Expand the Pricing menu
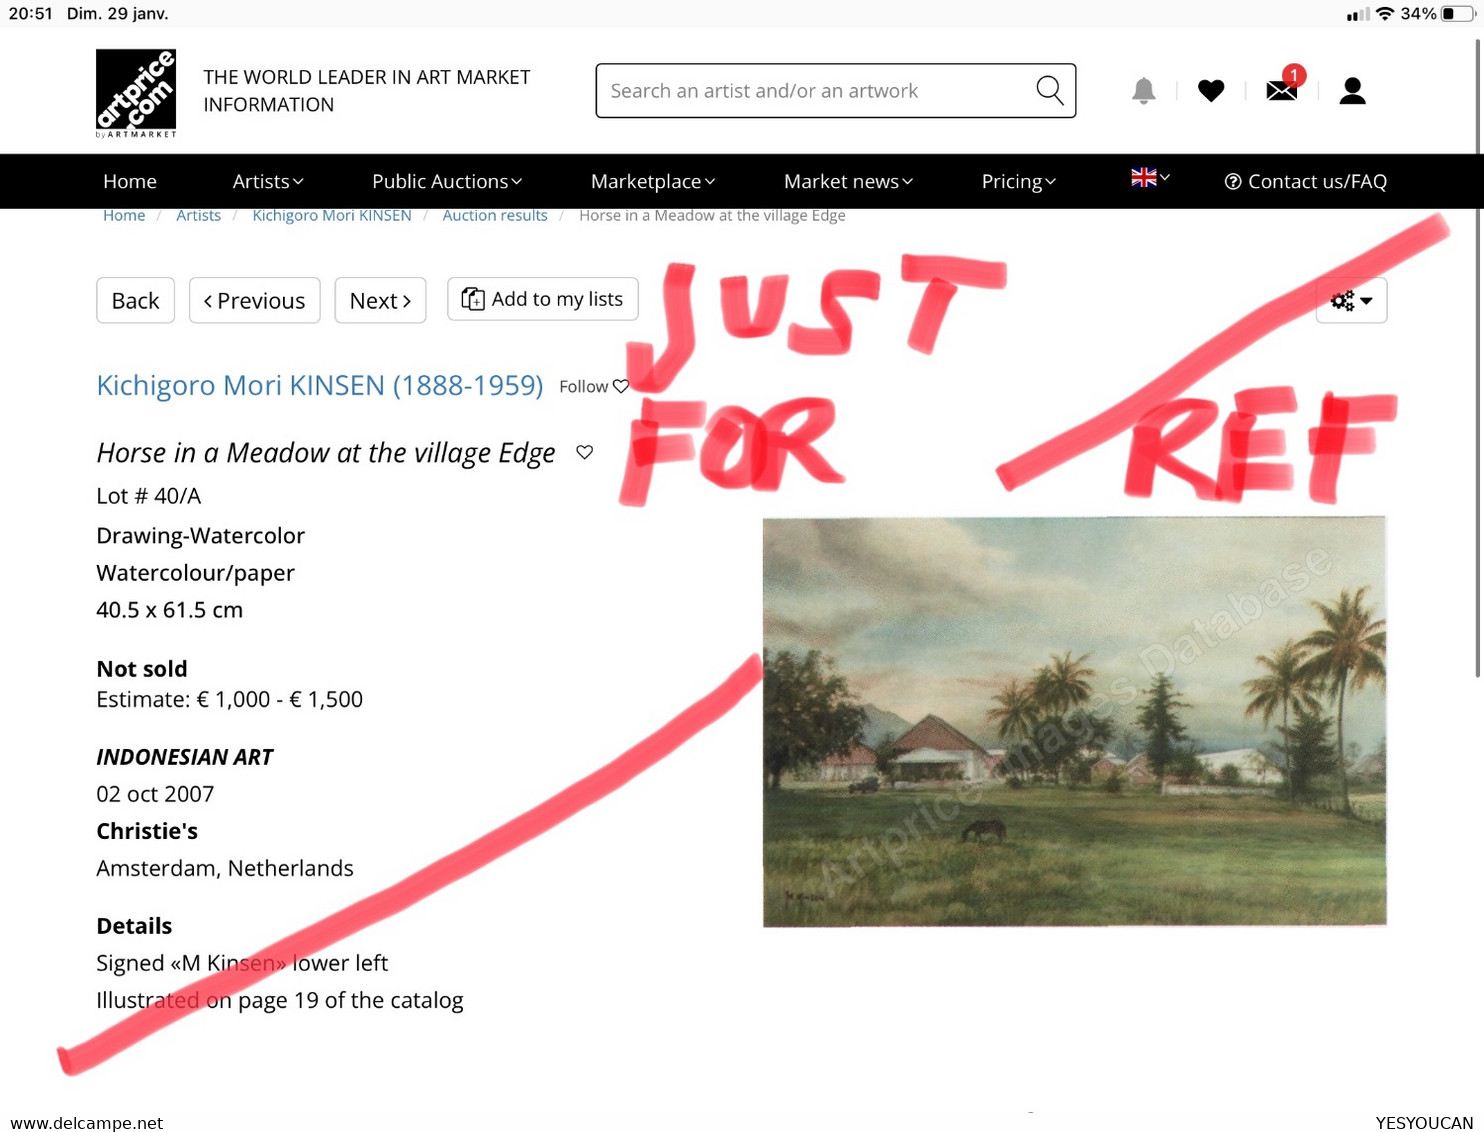The image size is (1484, 1132). pos(1018,181)
